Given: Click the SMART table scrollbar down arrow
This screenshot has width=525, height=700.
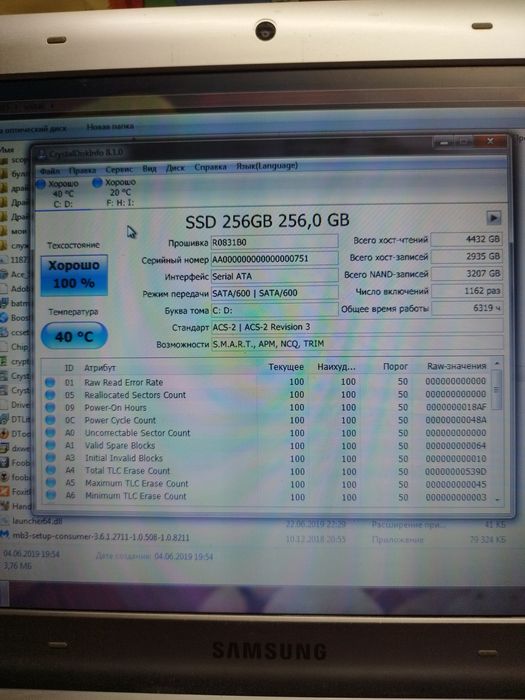Looking at the screenshot, I should pos(498,500).
